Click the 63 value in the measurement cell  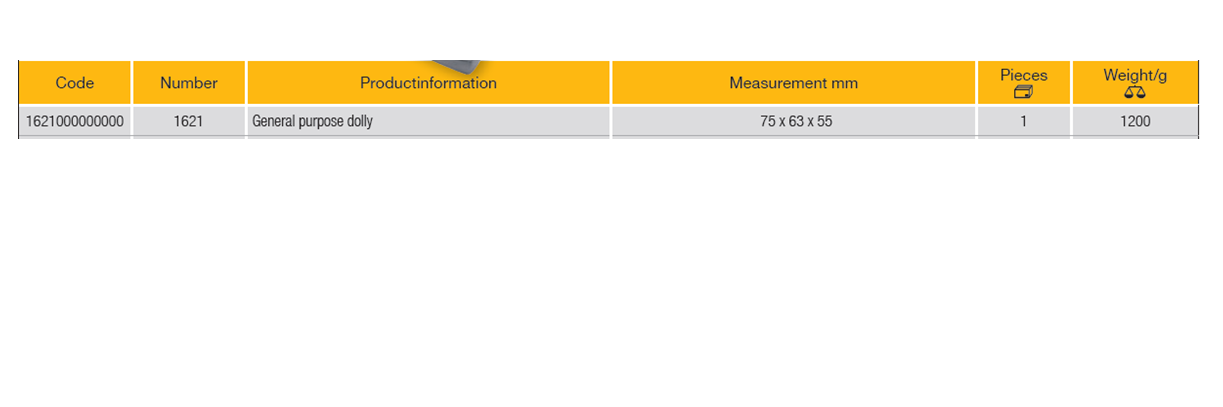tap(796, 122)
